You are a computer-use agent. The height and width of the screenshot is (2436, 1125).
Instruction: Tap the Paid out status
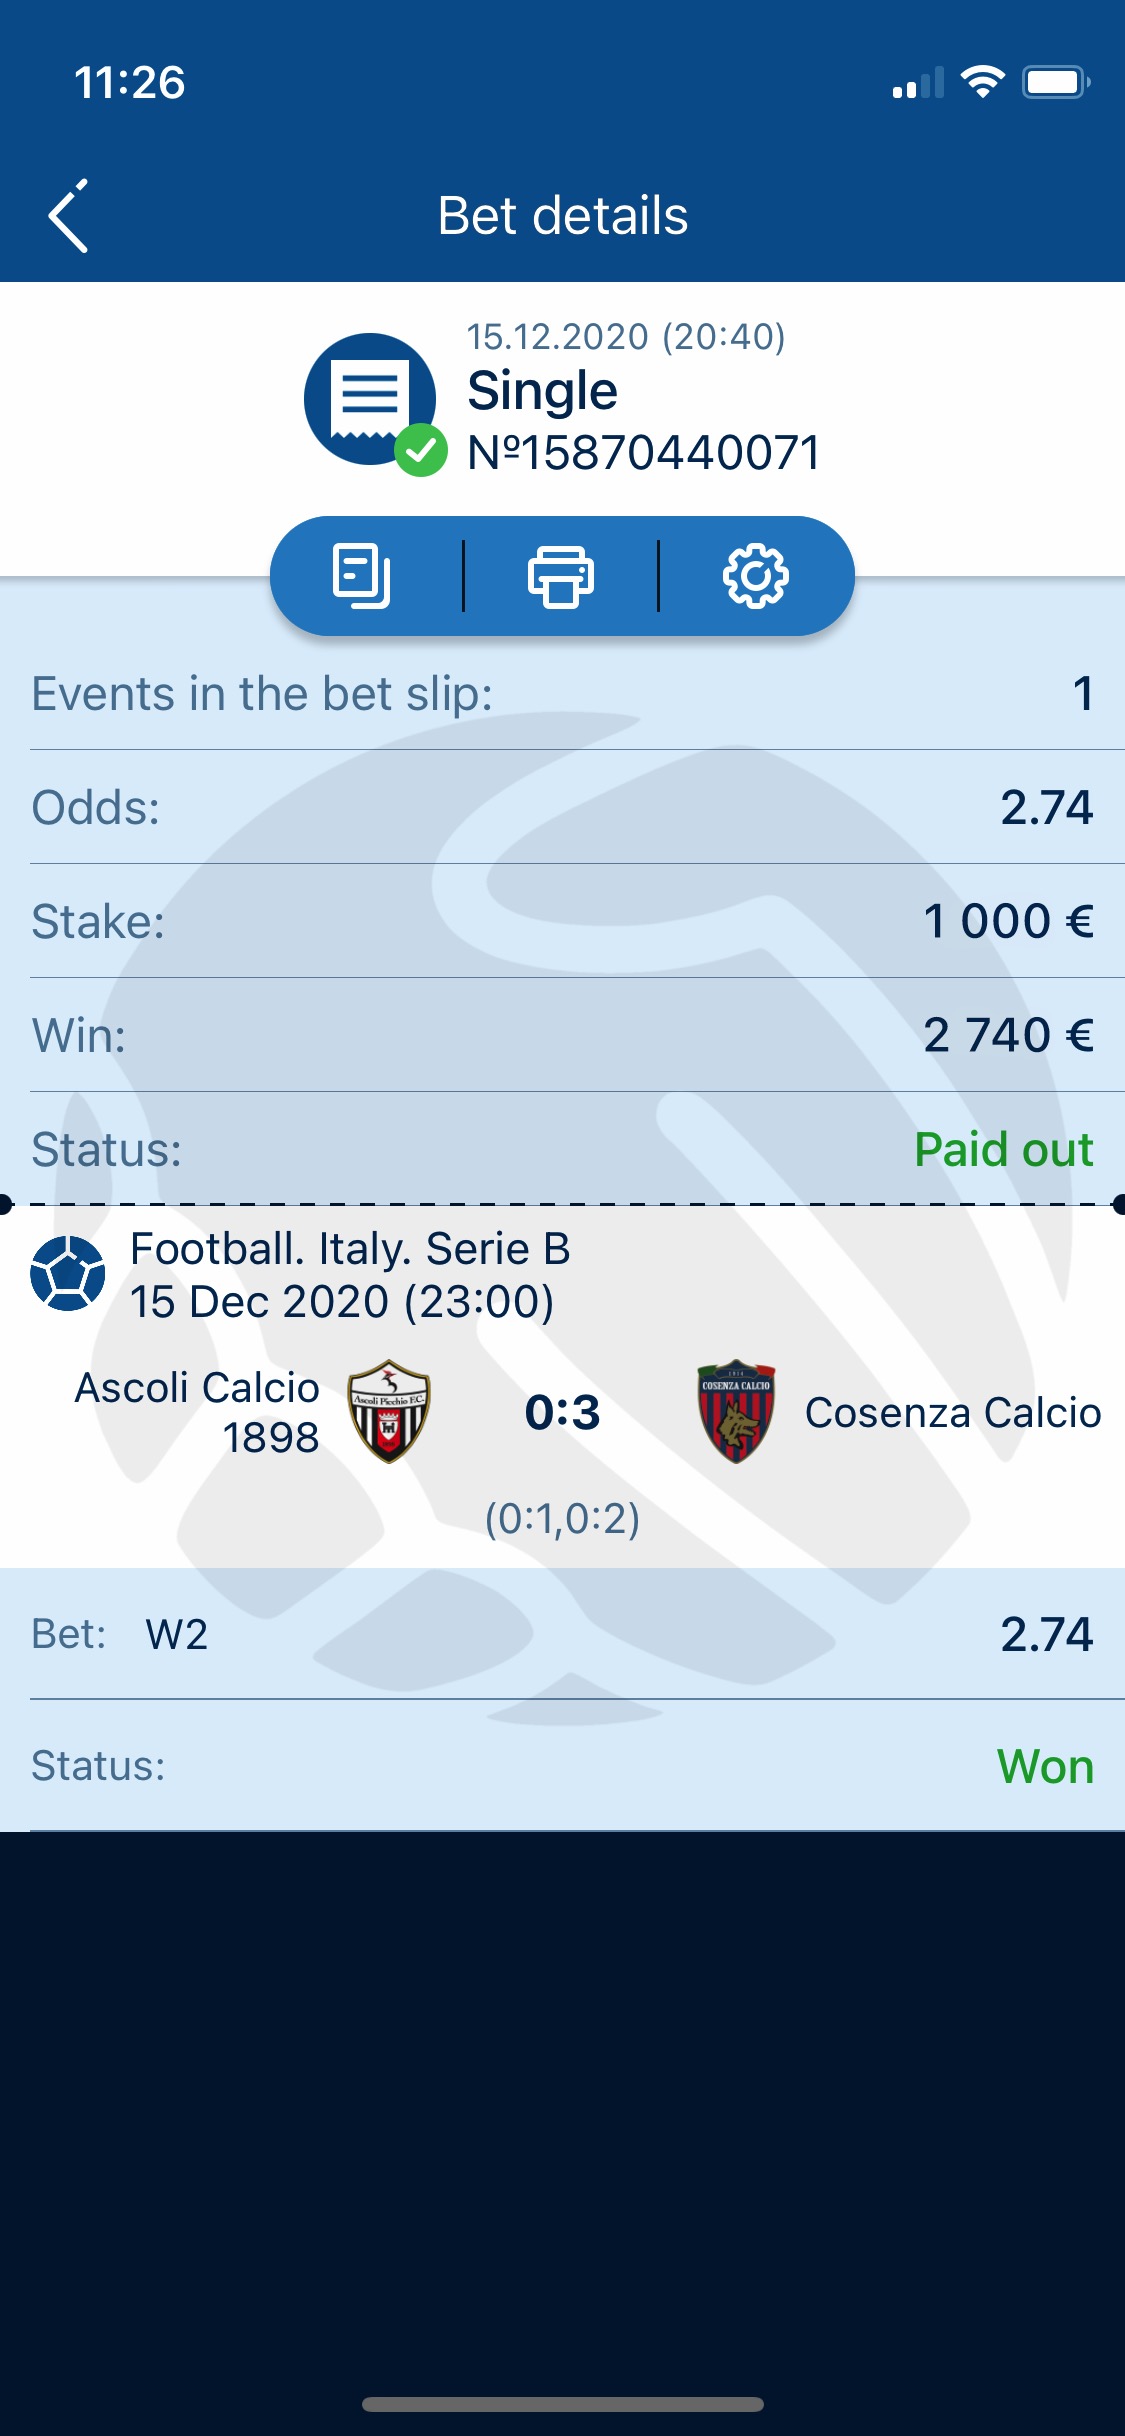tap(1004, 1149)
